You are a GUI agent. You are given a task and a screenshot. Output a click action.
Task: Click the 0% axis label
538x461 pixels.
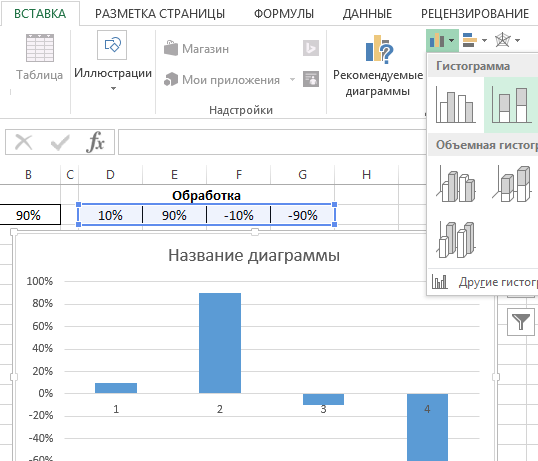point(46,393)
